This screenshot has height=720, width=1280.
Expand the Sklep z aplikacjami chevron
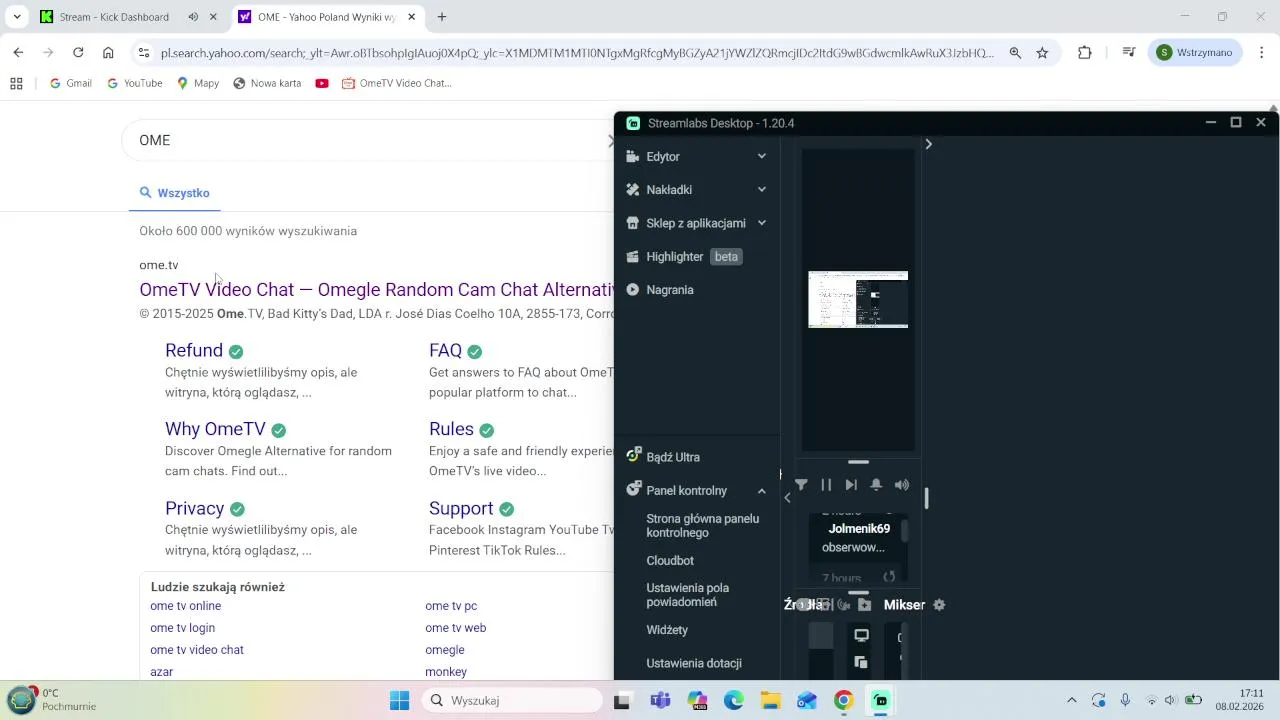(x=762, y=223)
